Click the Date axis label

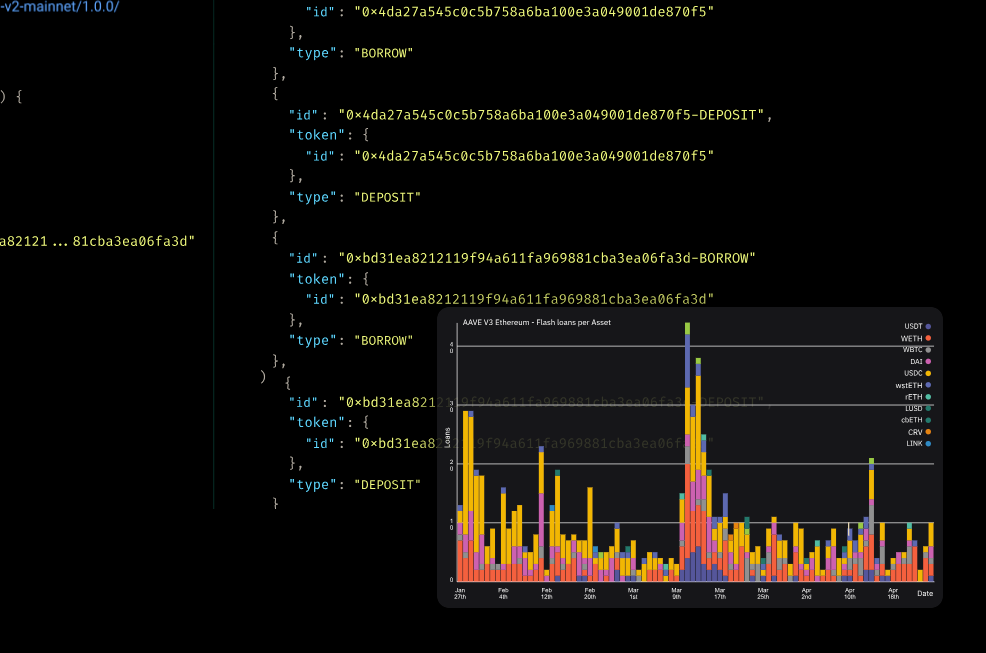pos(925,593)
